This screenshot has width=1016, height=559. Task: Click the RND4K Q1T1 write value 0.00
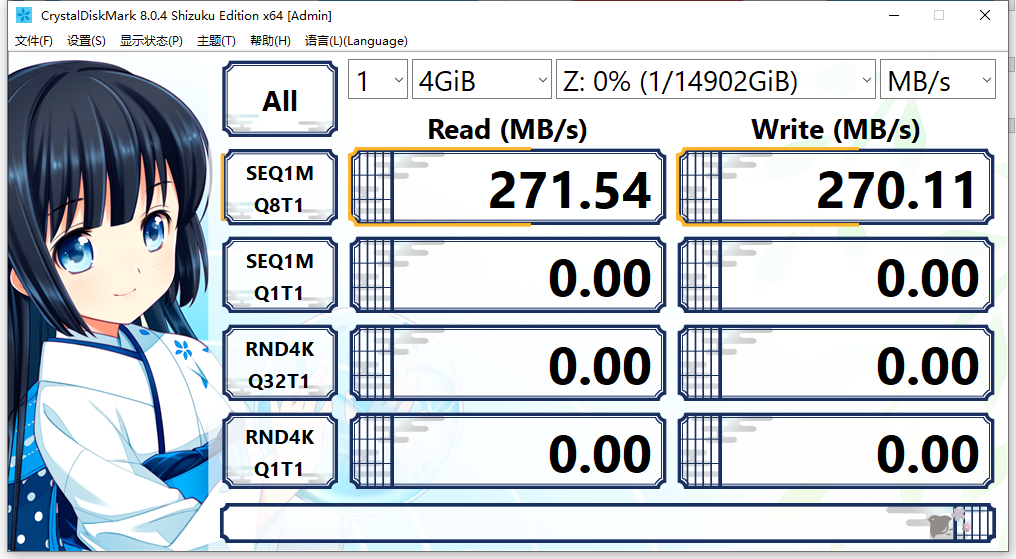pyautogui.click(x=835, y=452)
